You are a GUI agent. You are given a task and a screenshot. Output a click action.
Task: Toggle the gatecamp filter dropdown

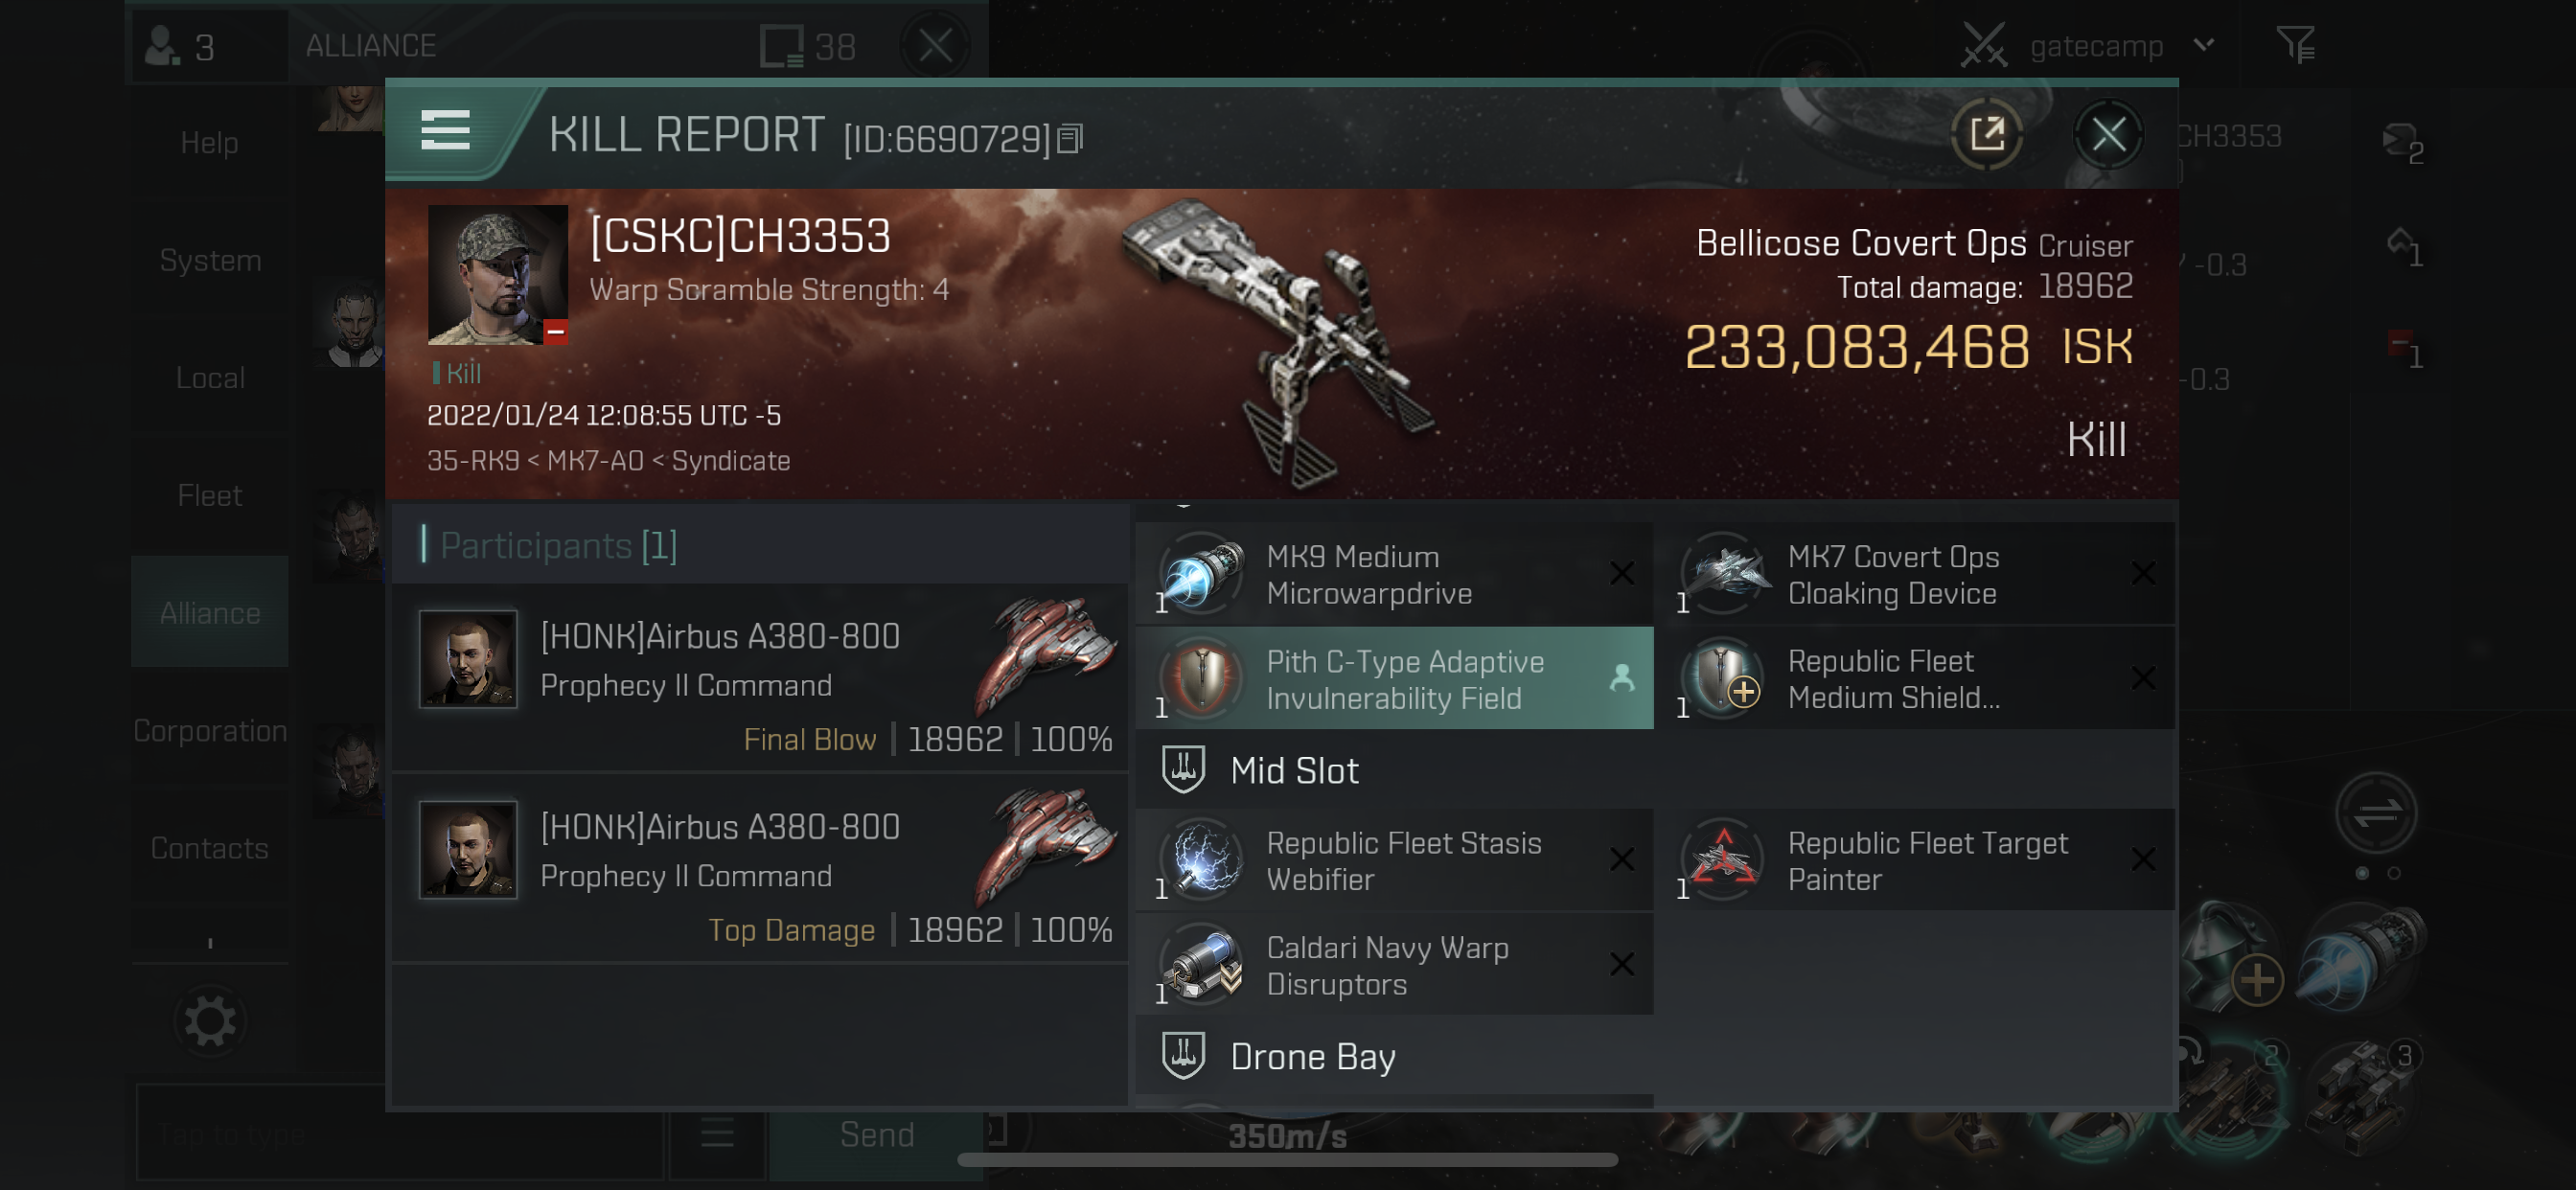pyautogui.click(x=2205, y=44)
